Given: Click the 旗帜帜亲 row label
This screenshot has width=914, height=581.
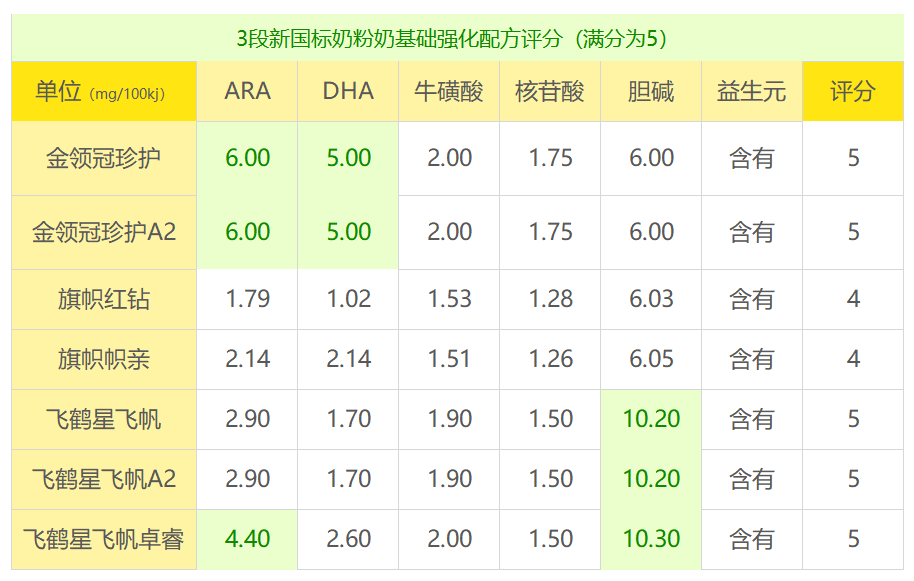Looking at the screenshot, I should 103,359.
